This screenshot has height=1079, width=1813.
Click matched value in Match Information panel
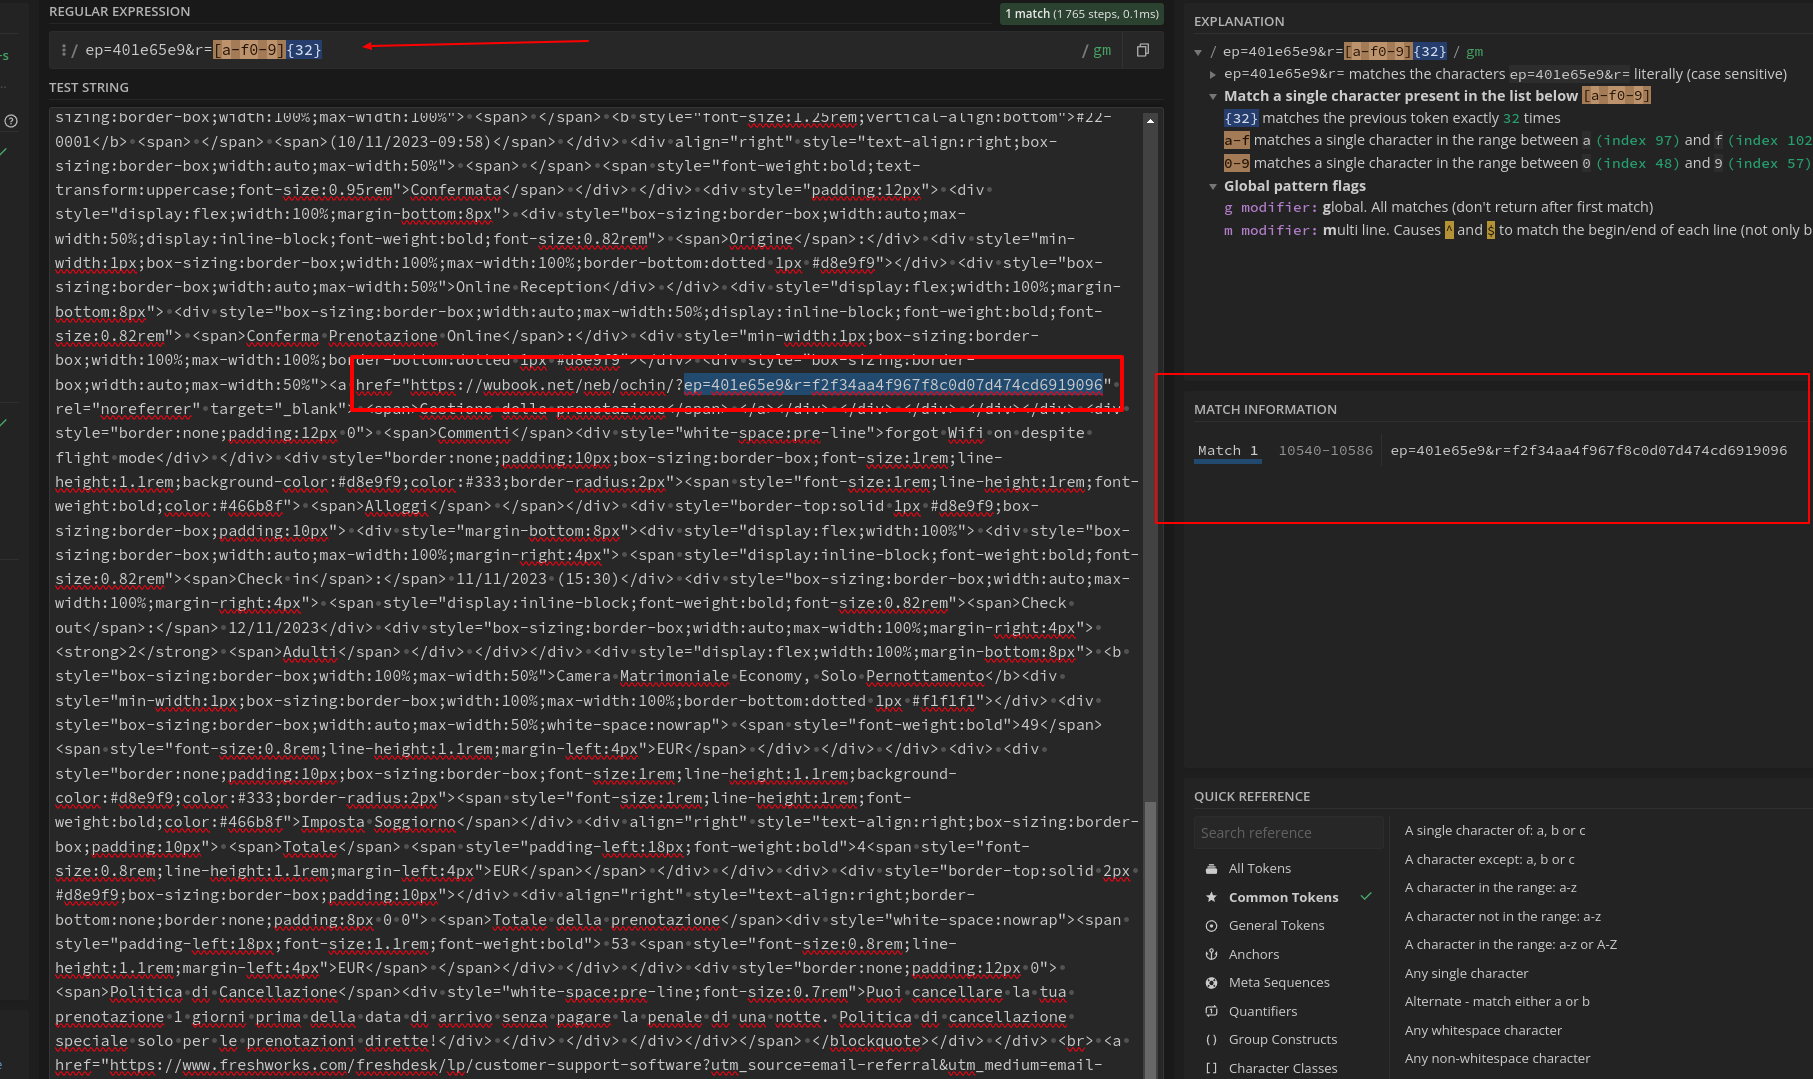[1588, 451]
